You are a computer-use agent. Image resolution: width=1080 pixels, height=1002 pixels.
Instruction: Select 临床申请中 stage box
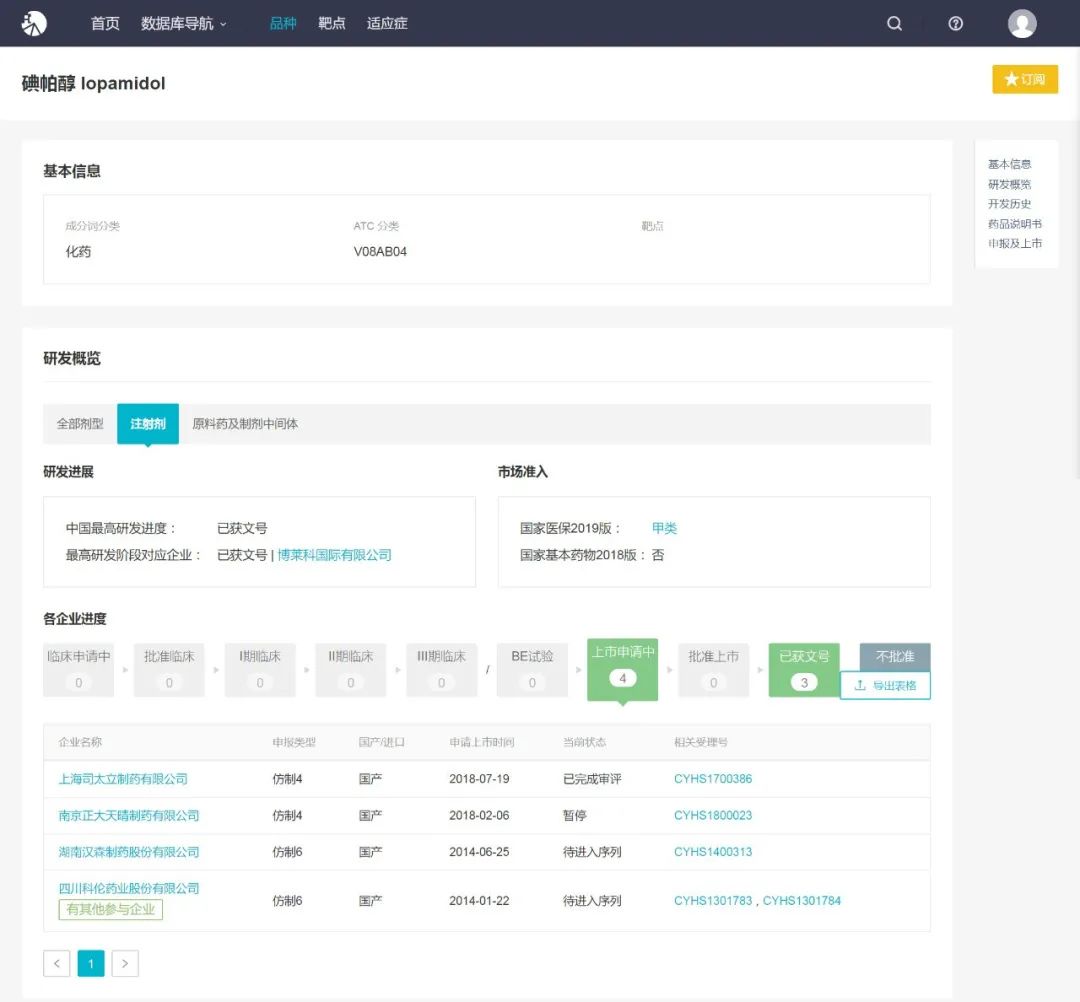pos(79,670)
